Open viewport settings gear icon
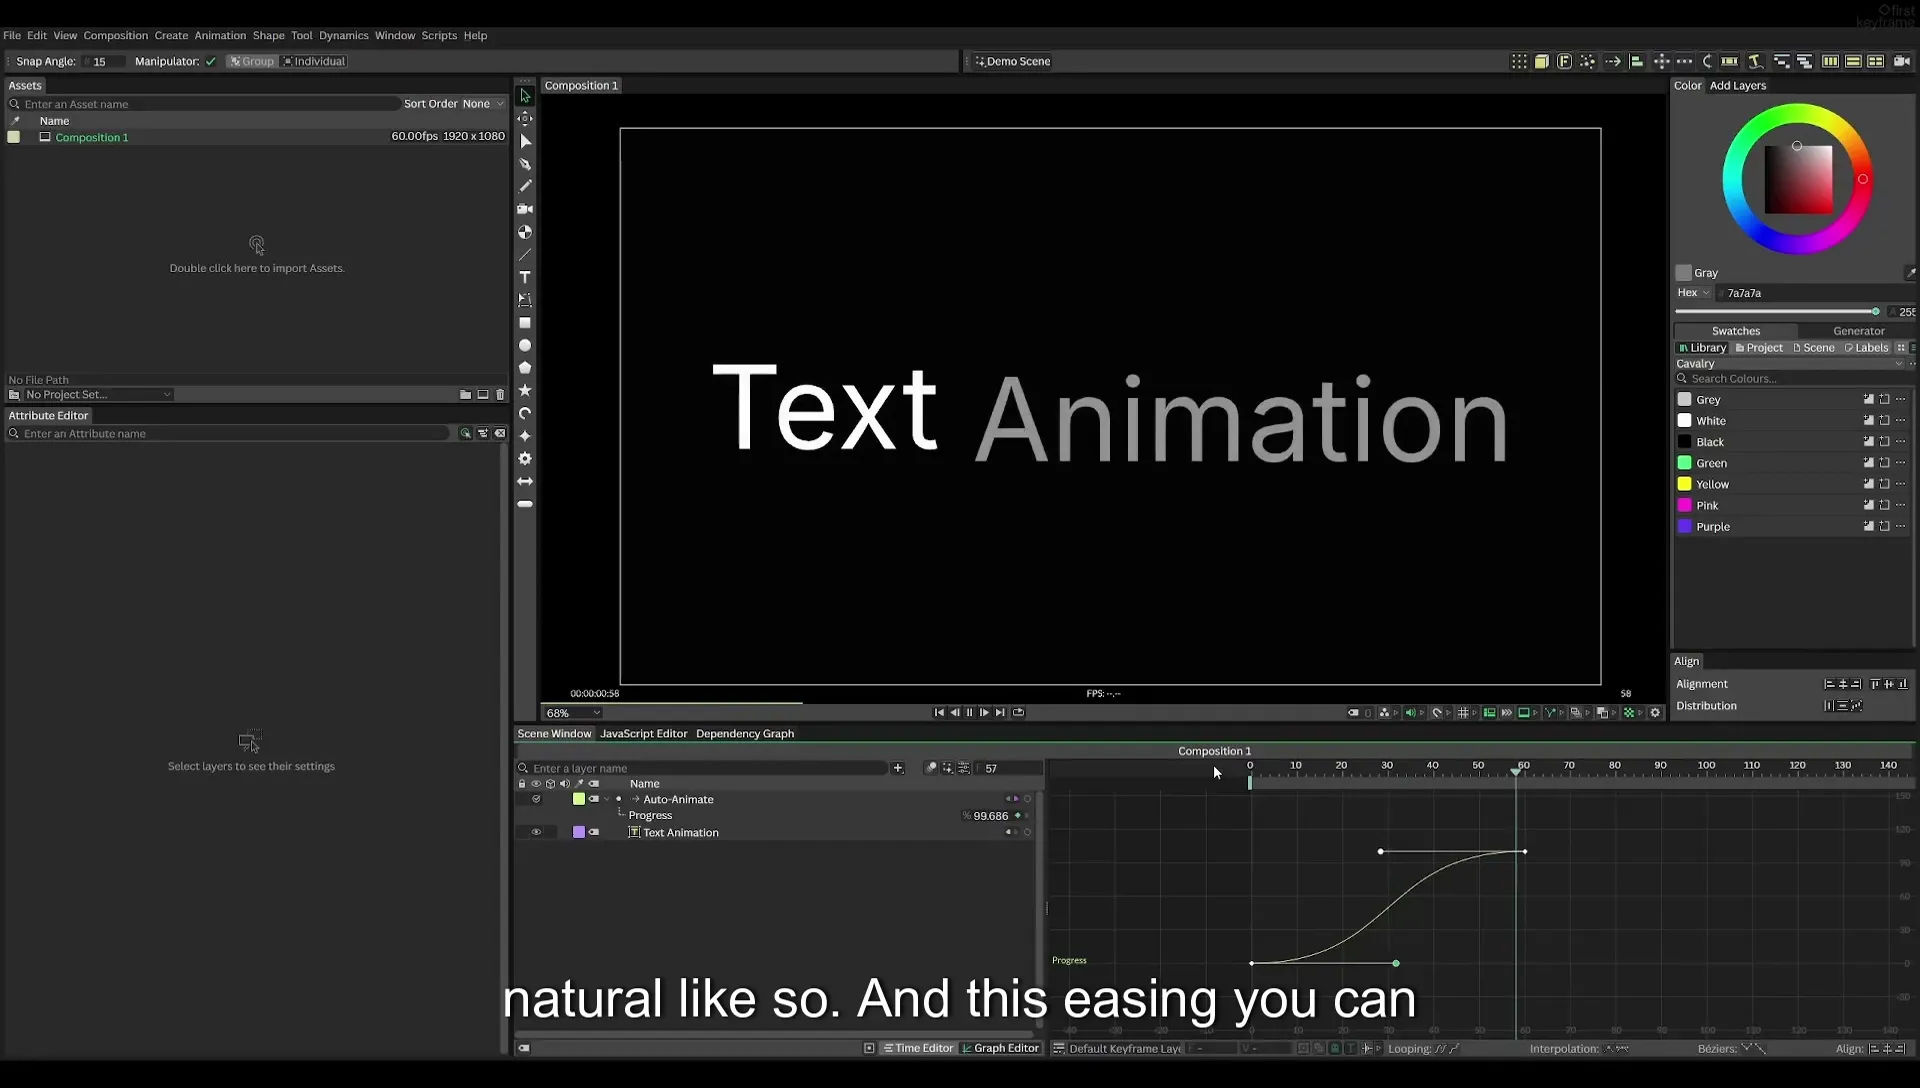Image resolution: width=1920 pixels, height=1088 pixels. click(x=1655, y=713)
